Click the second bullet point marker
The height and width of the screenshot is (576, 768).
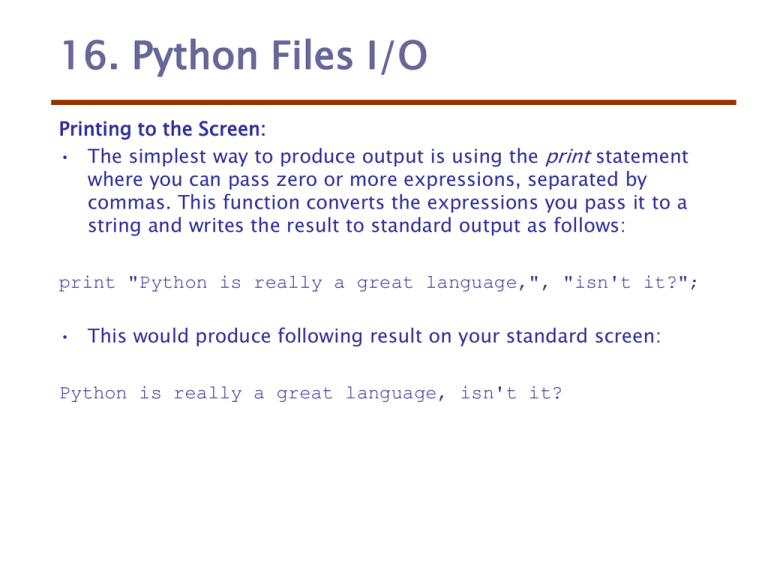point(65,337)
